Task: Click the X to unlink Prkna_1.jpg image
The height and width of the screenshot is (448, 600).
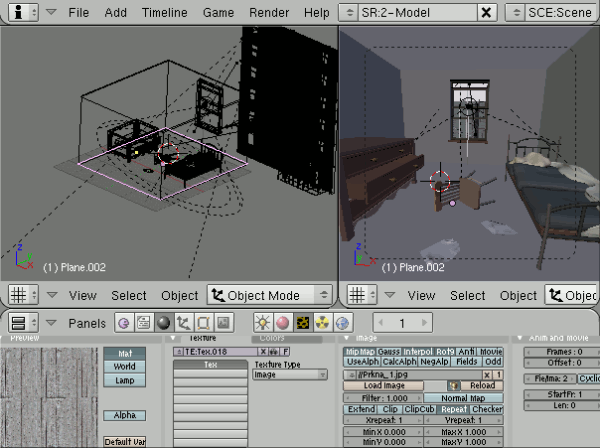Action: 487,375
